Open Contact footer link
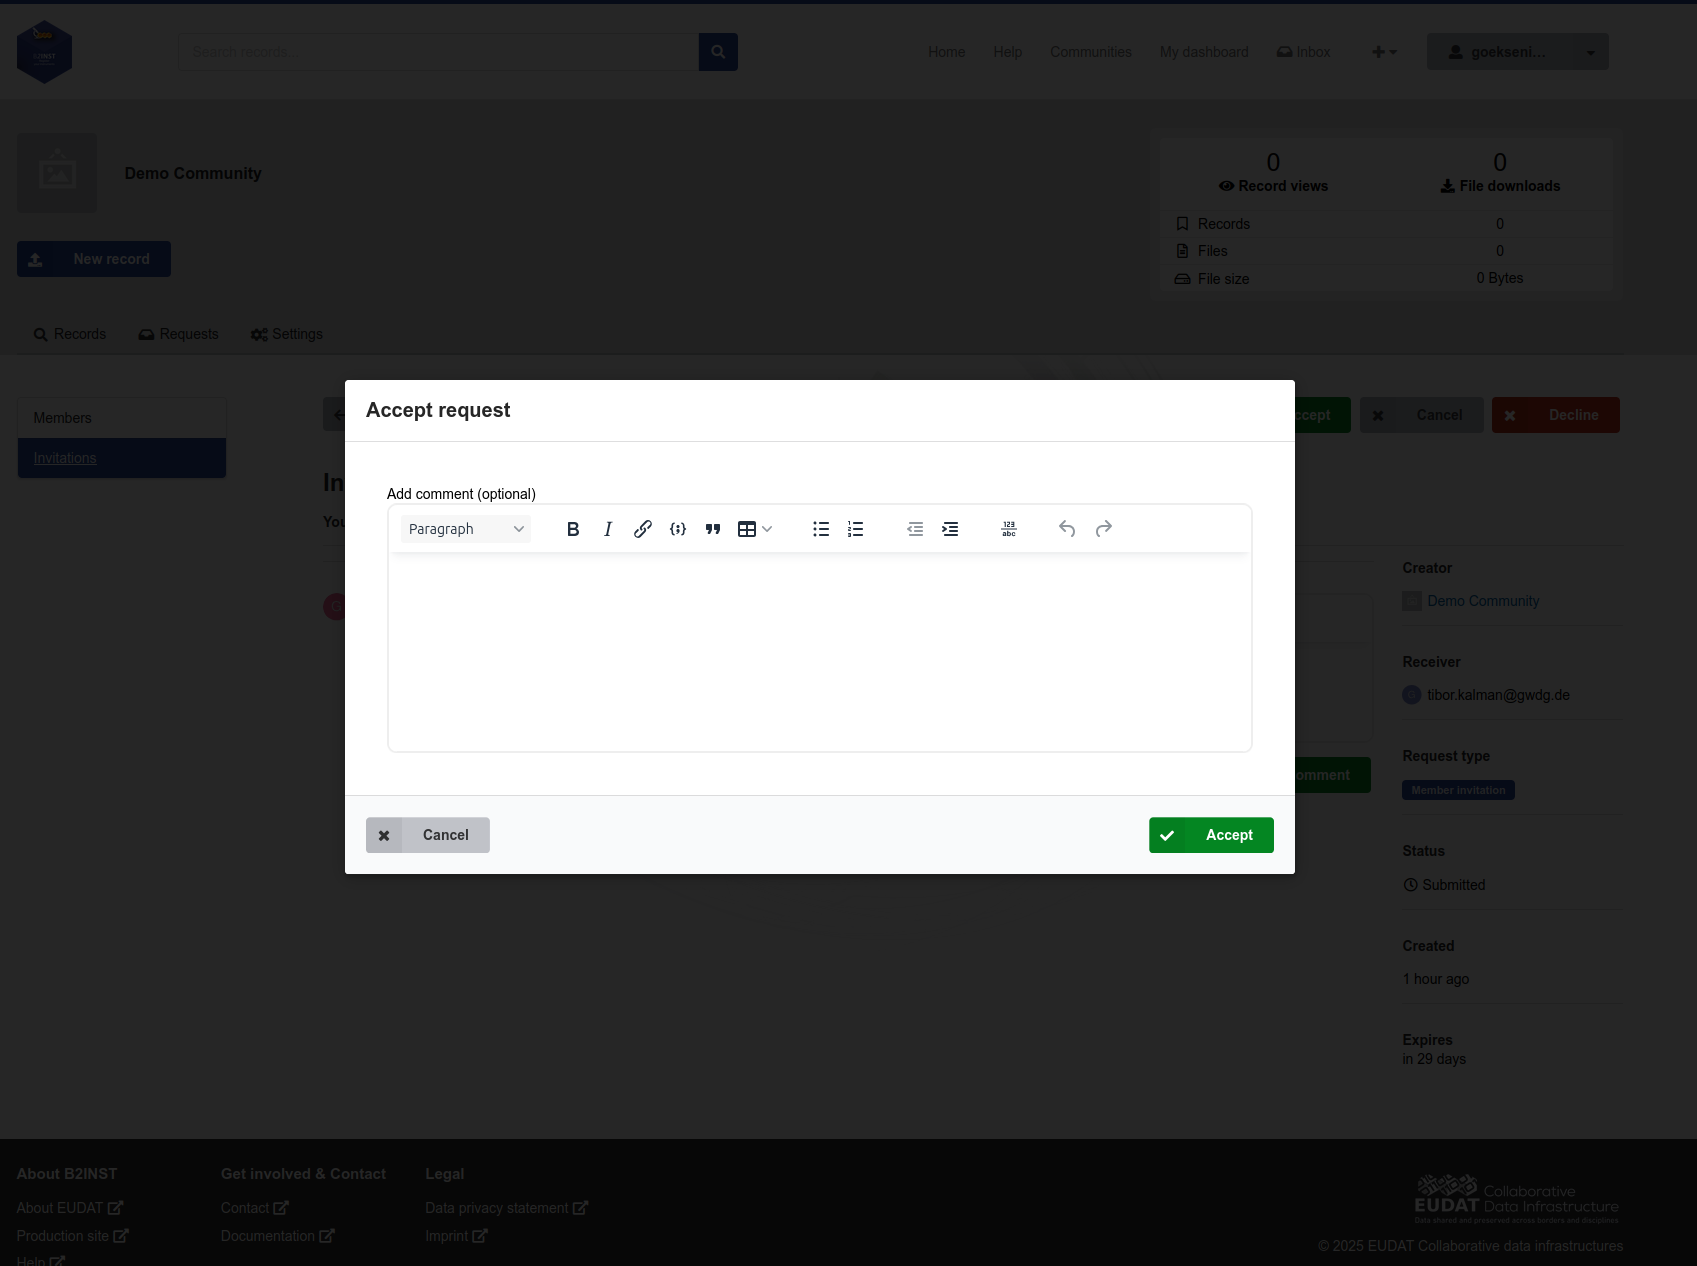This screenshot has width=1697, height=1266. click(255, 1208)
